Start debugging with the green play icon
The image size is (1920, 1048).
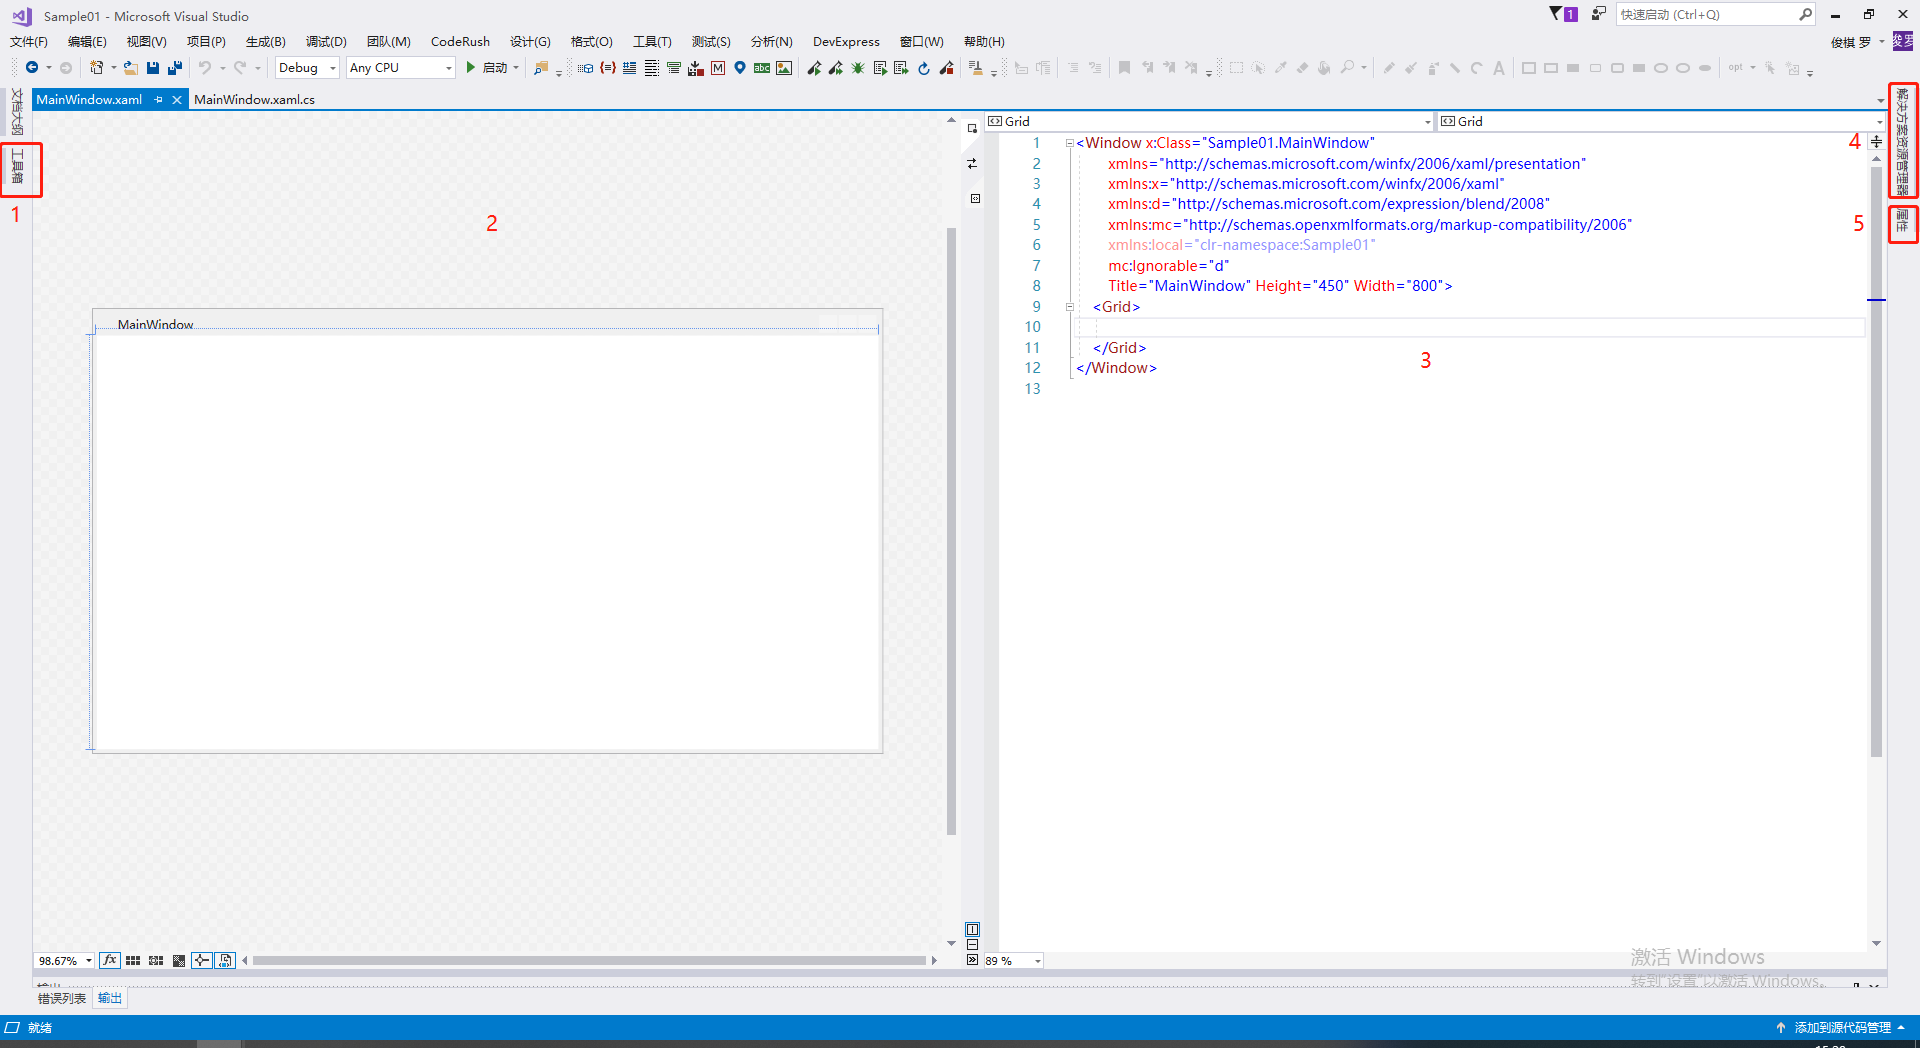pos(470,68)
